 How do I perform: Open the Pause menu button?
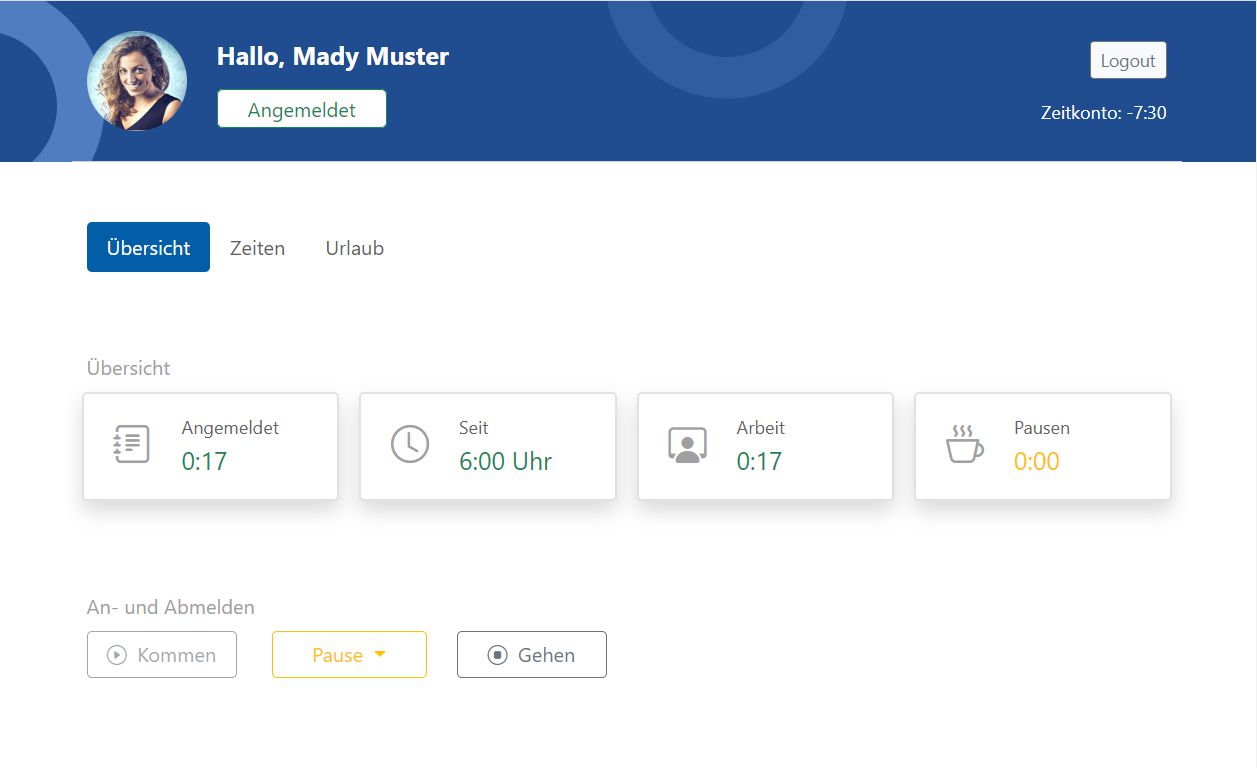pos(338,655)
